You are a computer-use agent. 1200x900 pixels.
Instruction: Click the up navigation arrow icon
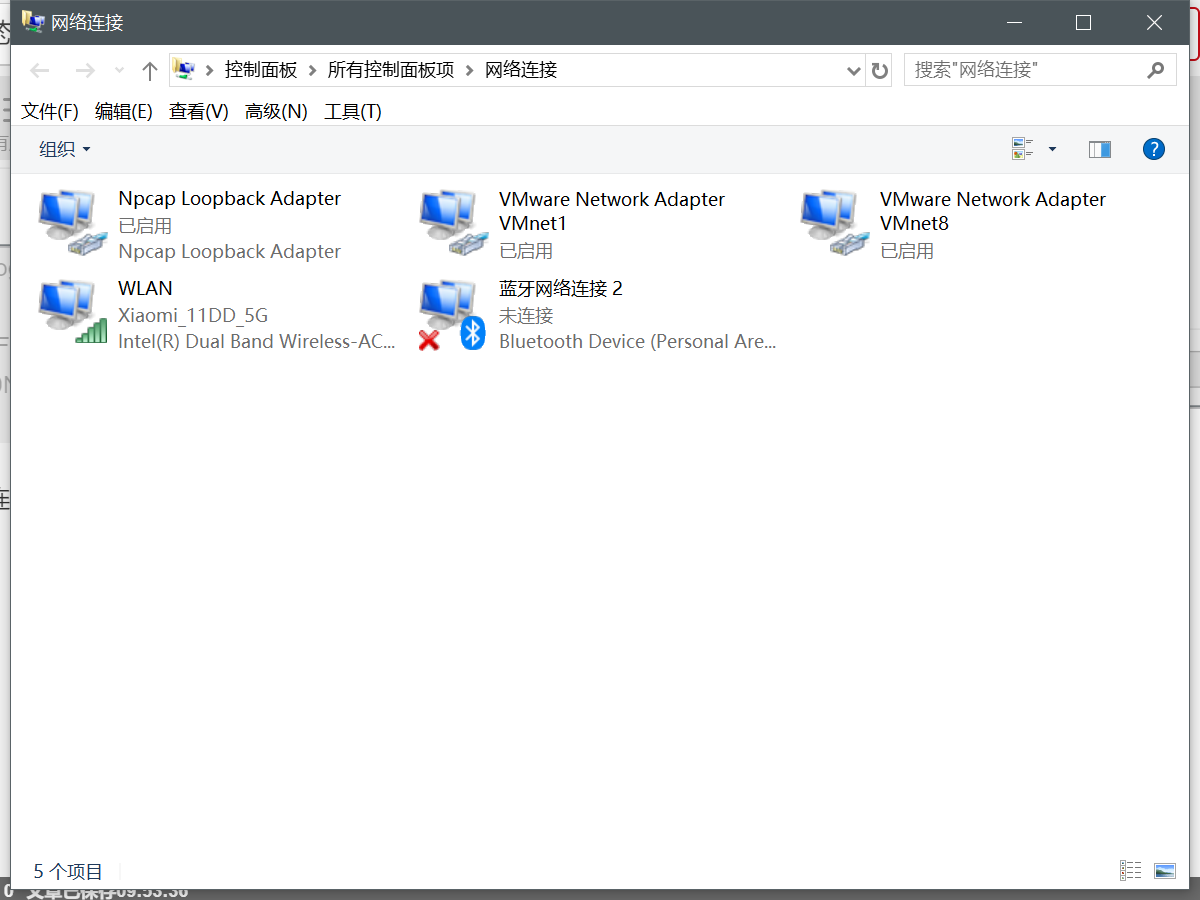tap(150, 69)
